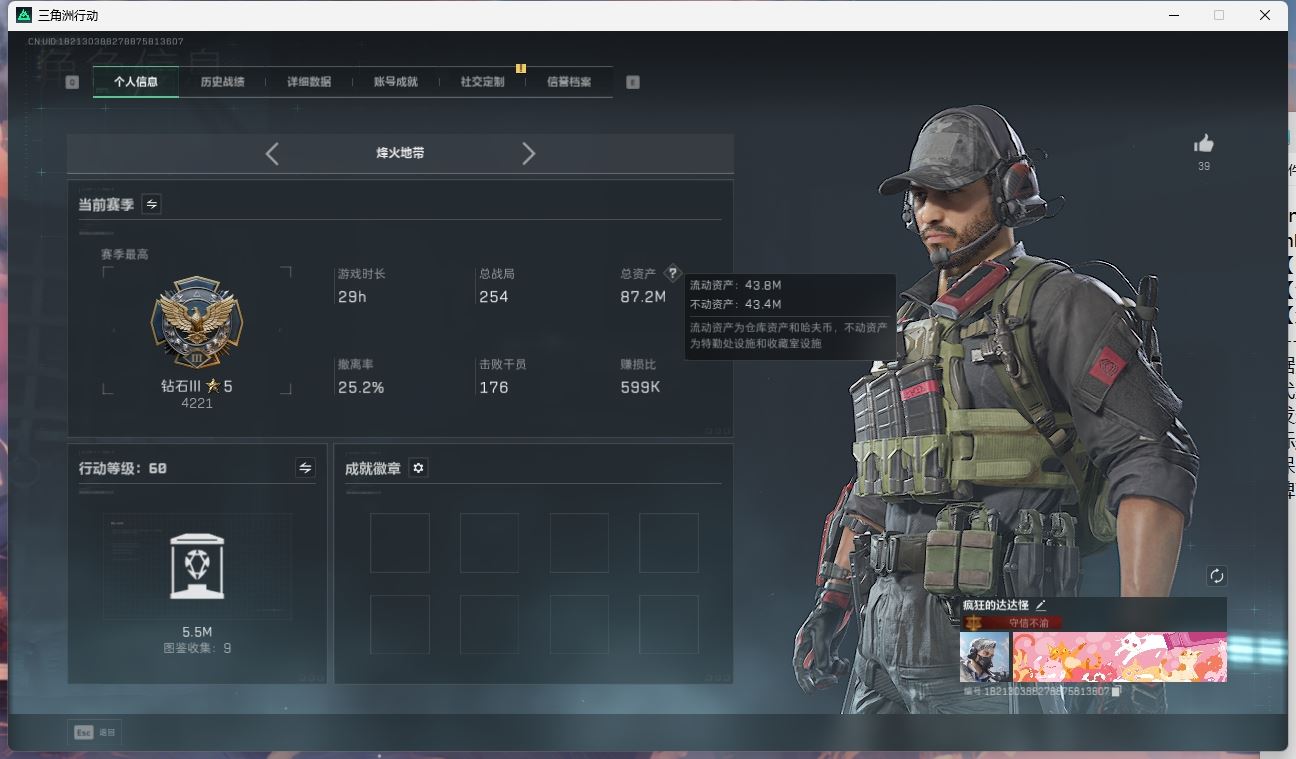Switch to the 历史战绩 tab
Image resolution: width=1296 pixels, height=759 pixels.
(x=222, y=82)
